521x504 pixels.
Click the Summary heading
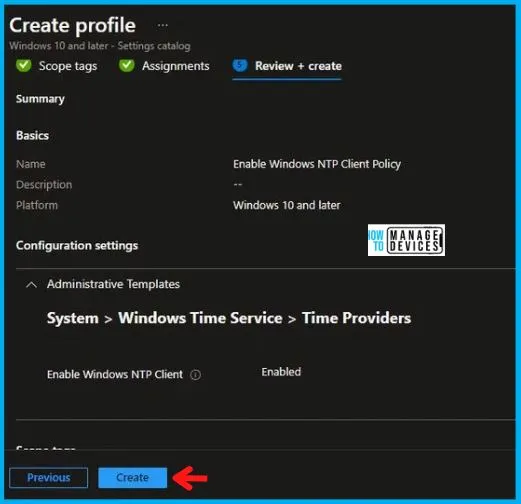point(40,99)
